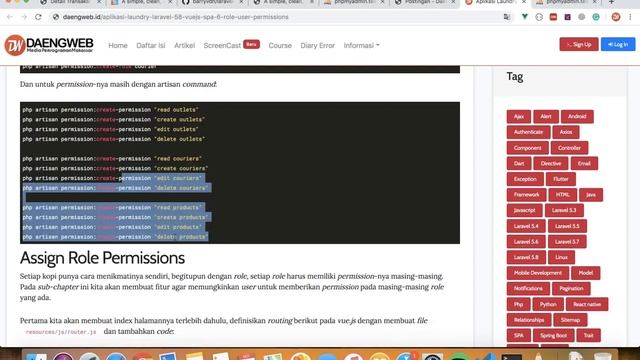The height and width of the screenshot is (360, 640).
Task: Open Diary Error page
Action: point(318,45)
